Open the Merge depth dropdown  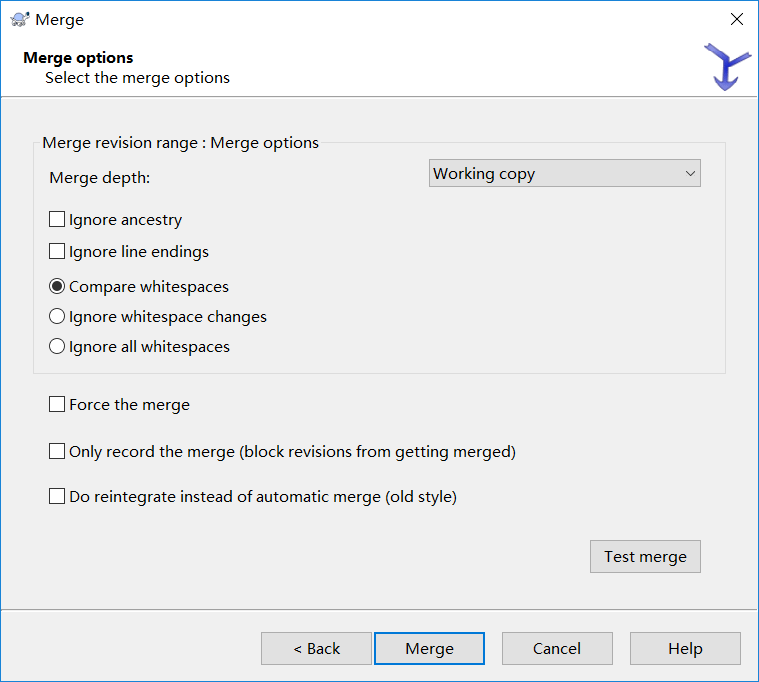click(x=564, y=174)
